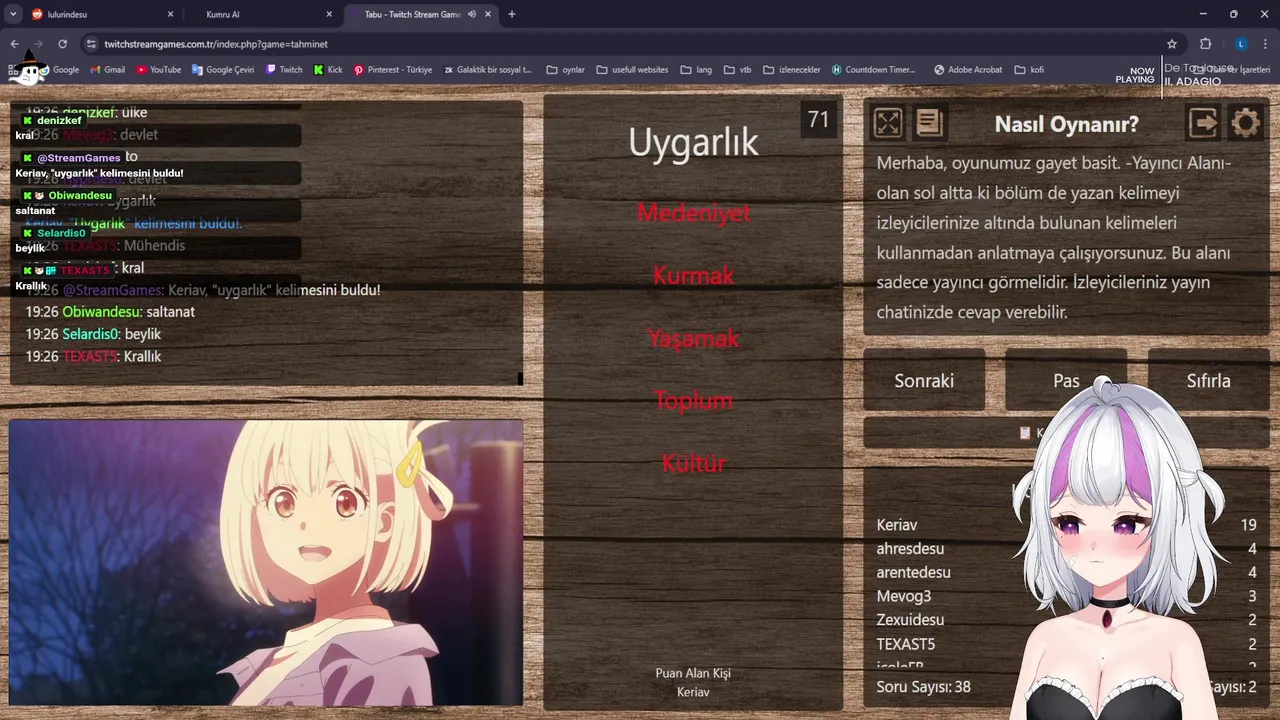Reload the current page
1280x720 pixels.
click(x=62, y=44)
